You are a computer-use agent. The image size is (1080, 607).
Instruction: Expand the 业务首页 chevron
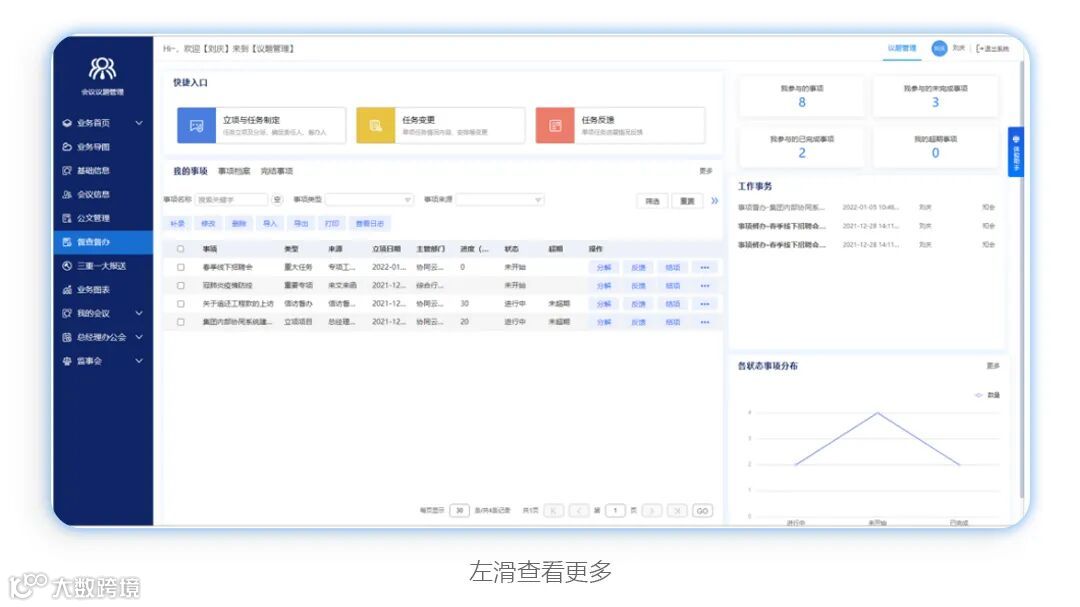[x=139, y=123]
